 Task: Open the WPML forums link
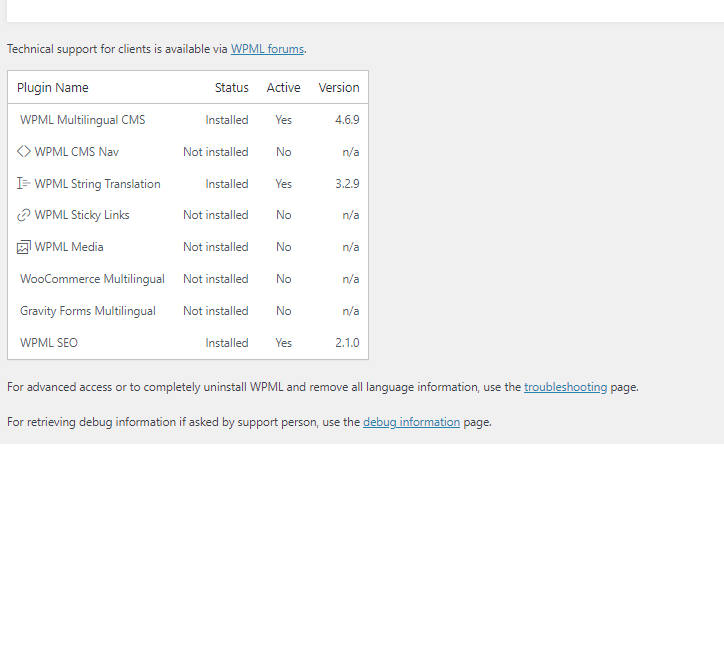click(267, 49)
